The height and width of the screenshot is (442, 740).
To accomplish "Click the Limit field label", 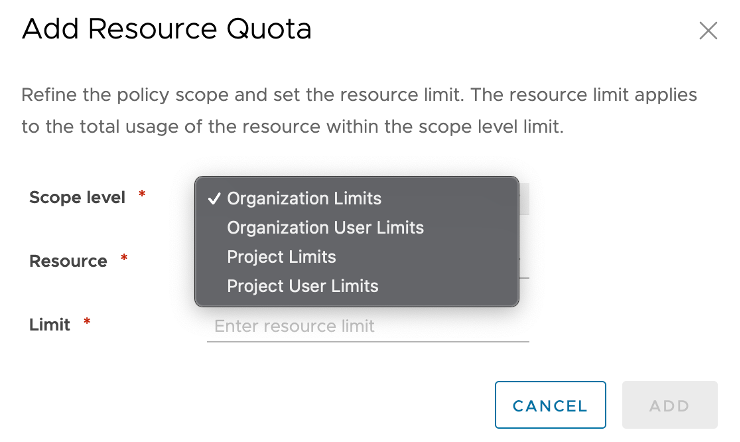I will (50, 324).
